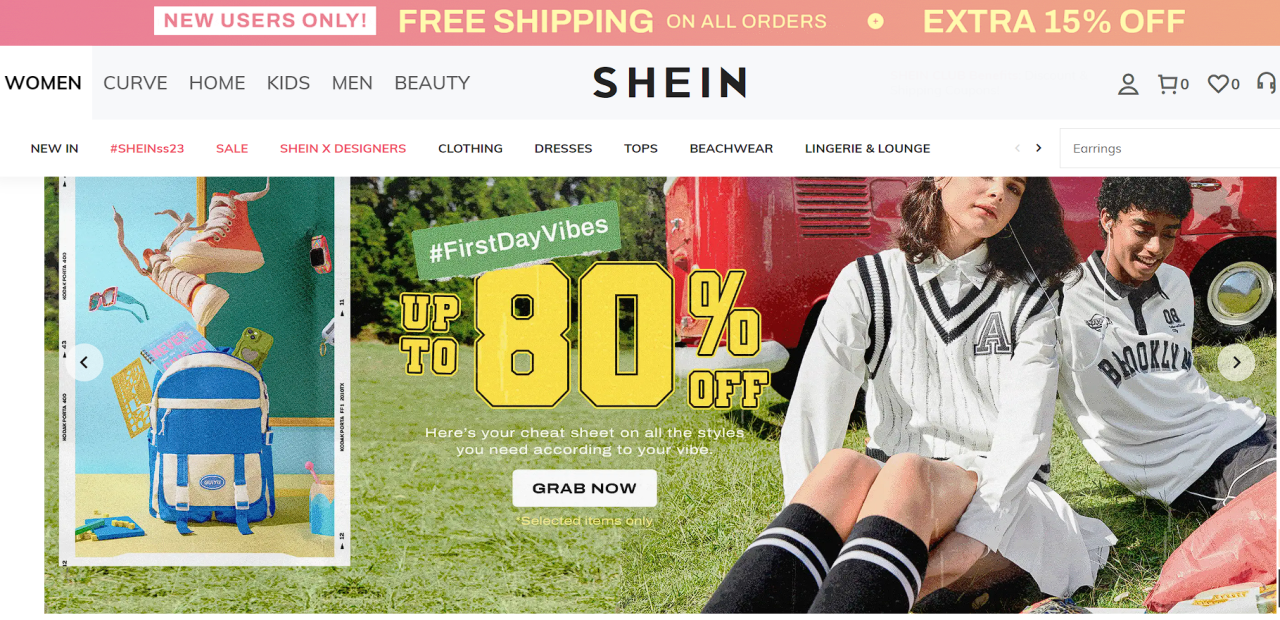The image size is (1280, 620).
Task: Move category nav back with left chevron
Action: tap(1017, 148)
